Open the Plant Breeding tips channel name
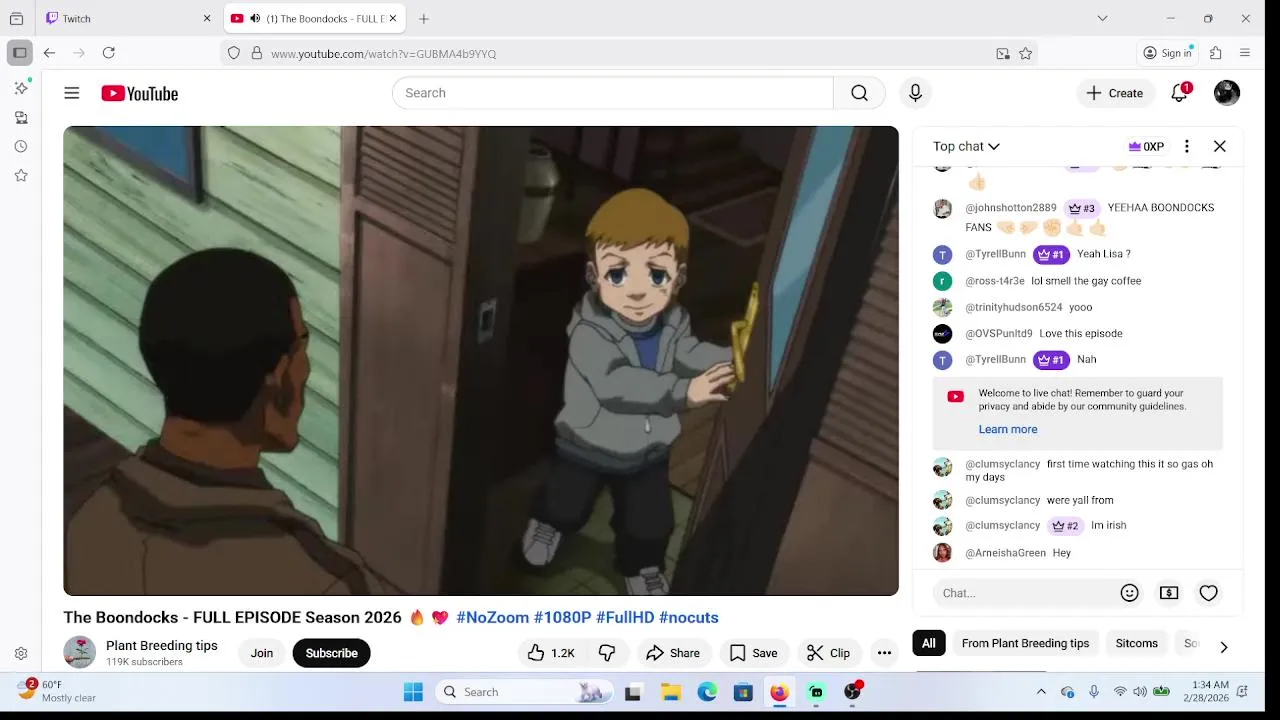Screen dimensions: 1280x720 162,646
